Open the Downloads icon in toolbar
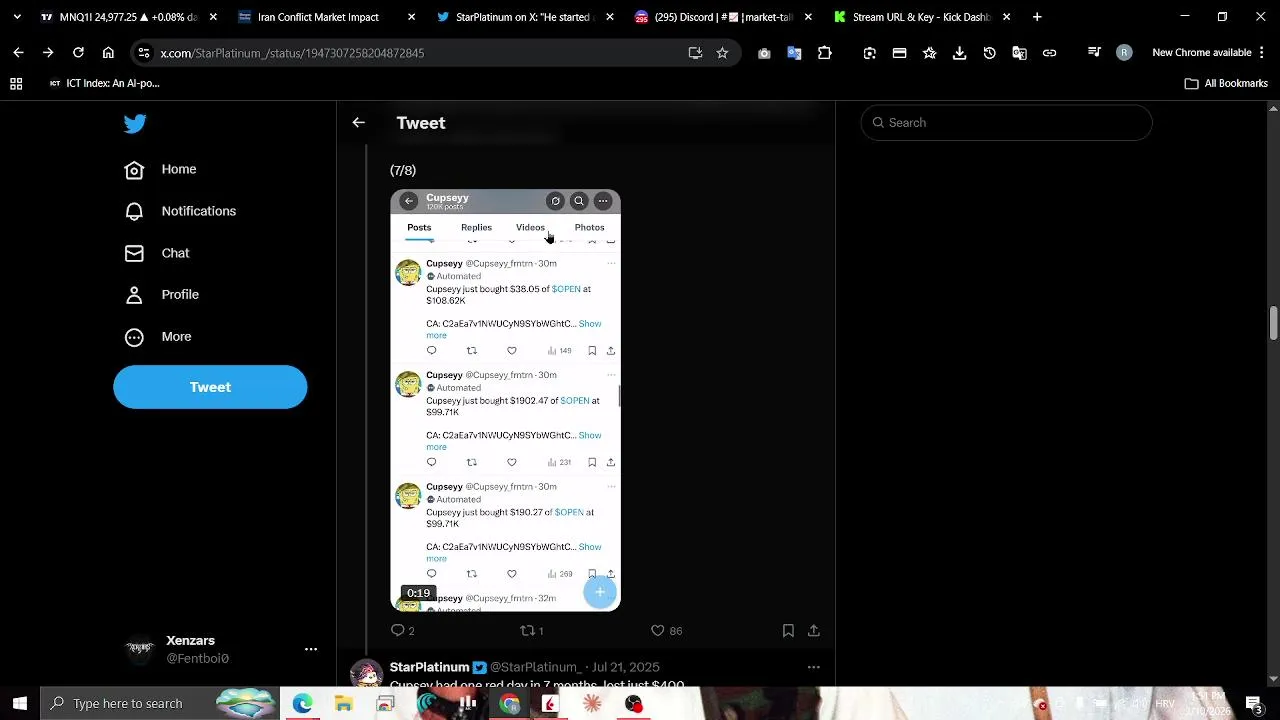Screen dimensions: 1280x720 tap(959, 53)
